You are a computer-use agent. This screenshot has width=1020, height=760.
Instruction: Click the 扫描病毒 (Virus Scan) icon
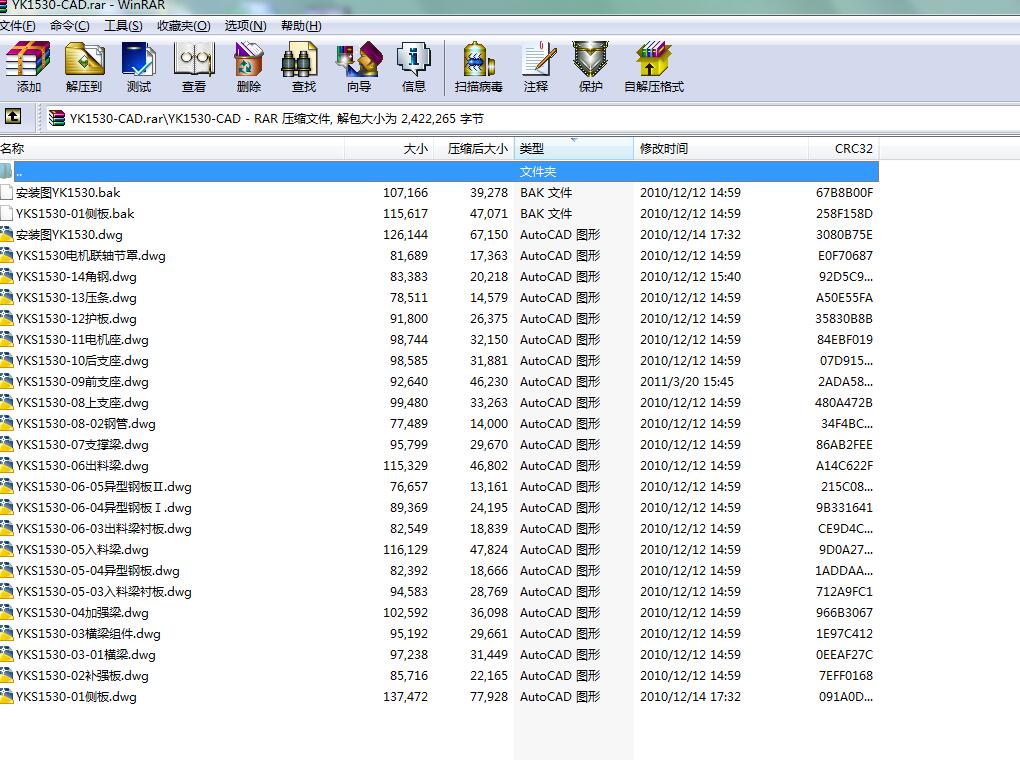tap(479, 67)
